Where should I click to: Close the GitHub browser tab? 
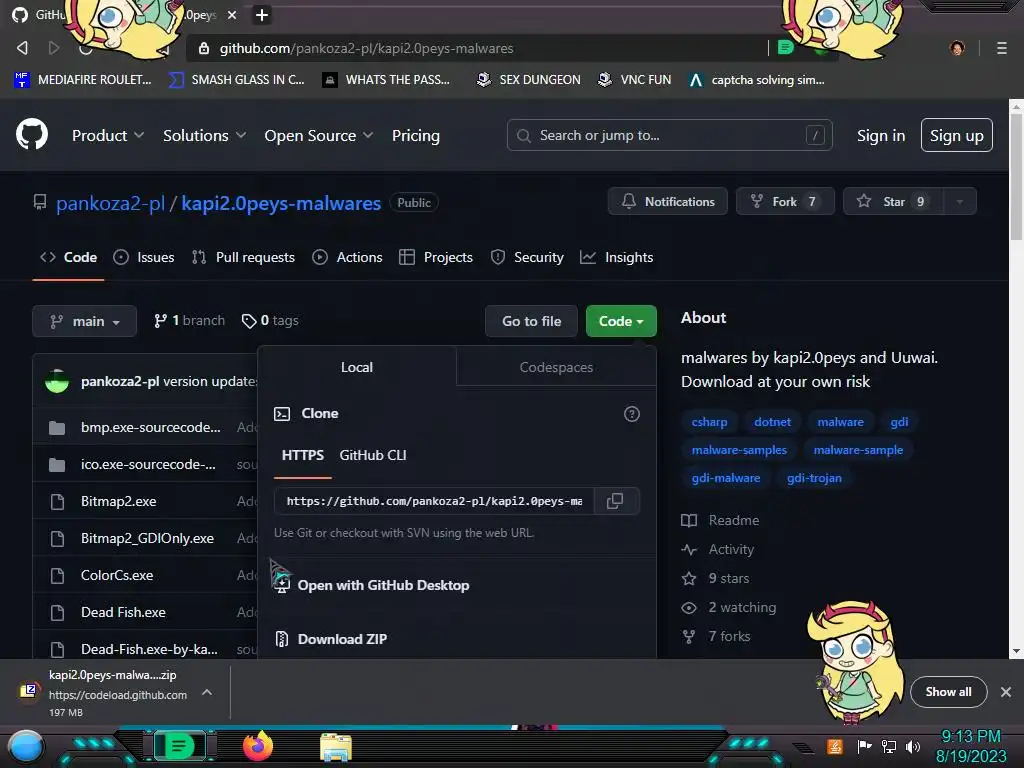tap(232, 14)
